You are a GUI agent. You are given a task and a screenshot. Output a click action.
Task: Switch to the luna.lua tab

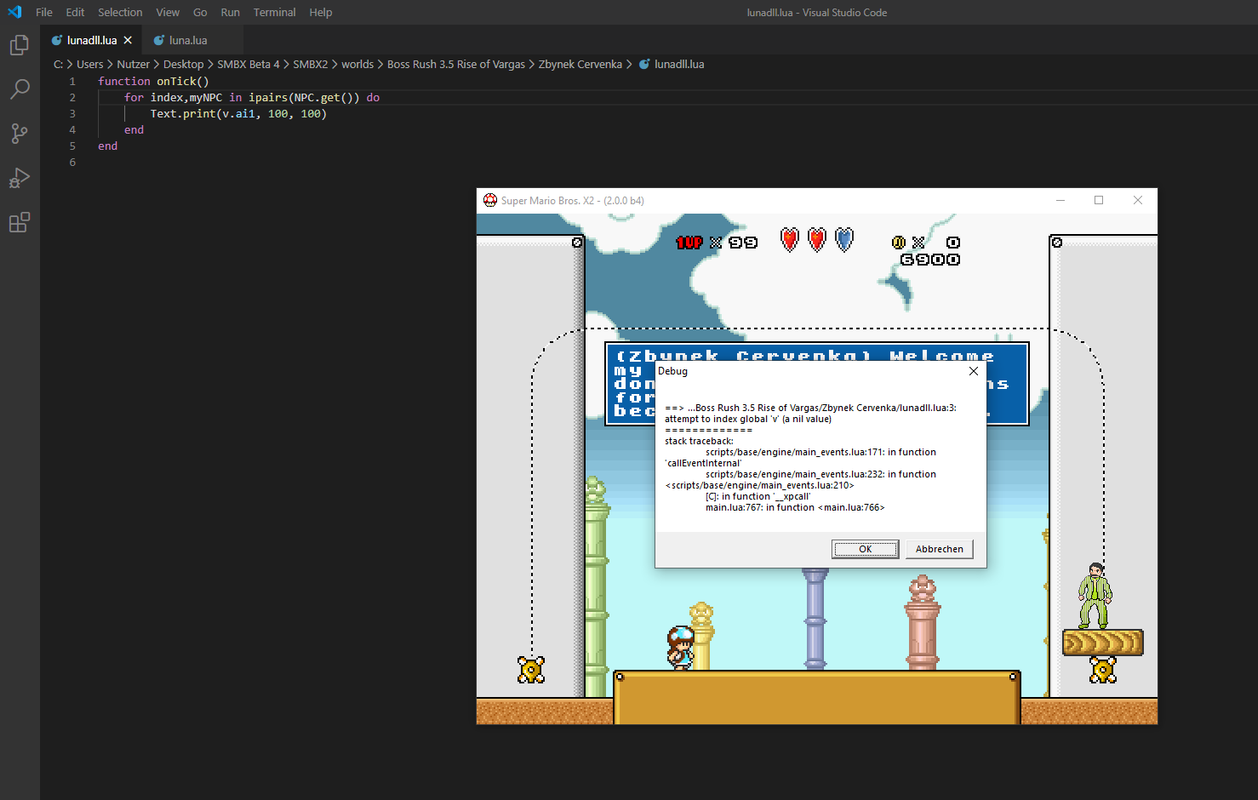[x=188, y=40]
